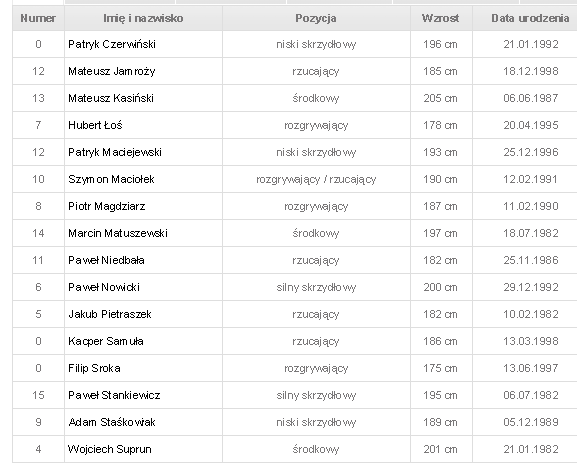The width and height of the screenshot is (577, 469).
Task: Sort by Data urodzenia header
Action: (x=530, y=18)
